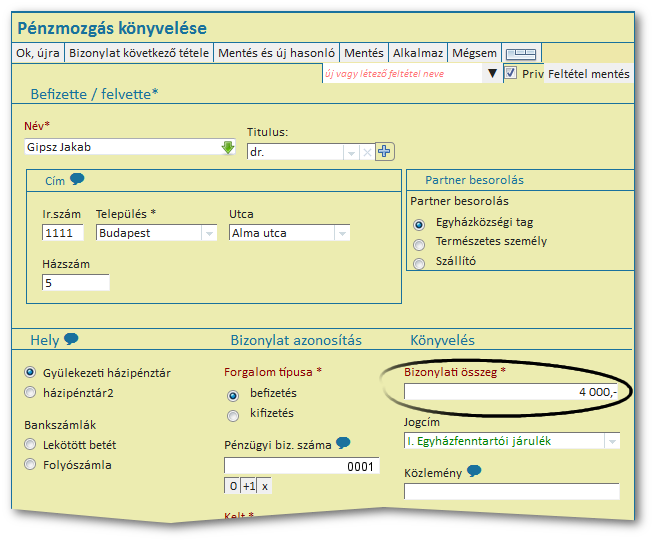Clear the Titulus value with the x icon
The image size is (658, 546).
tap(366, 152)
